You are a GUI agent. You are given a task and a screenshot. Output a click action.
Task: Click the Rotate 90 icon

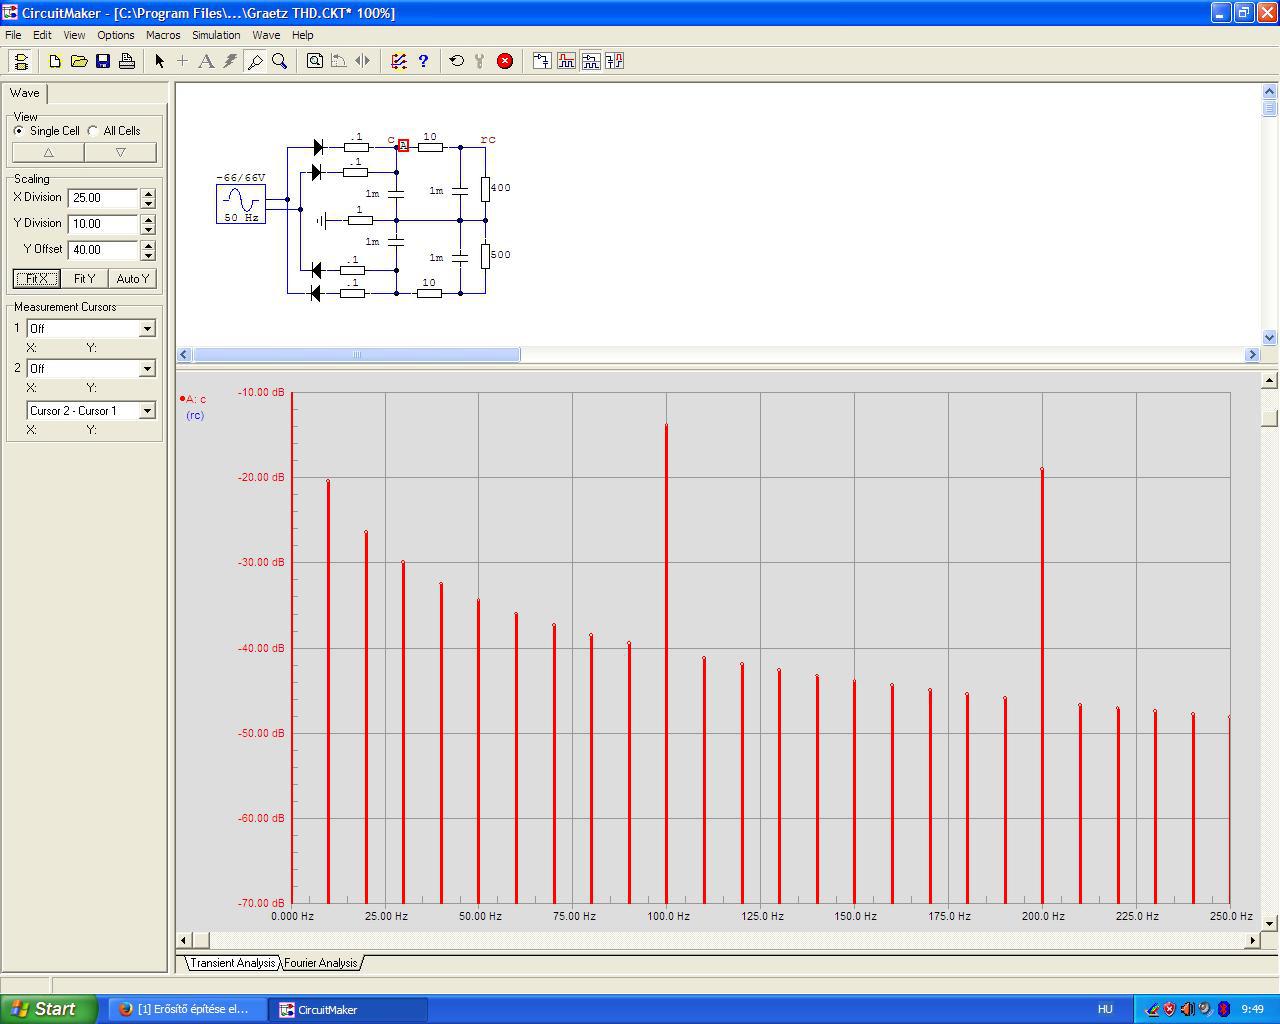pyautogui.click(x=339, y=61)
